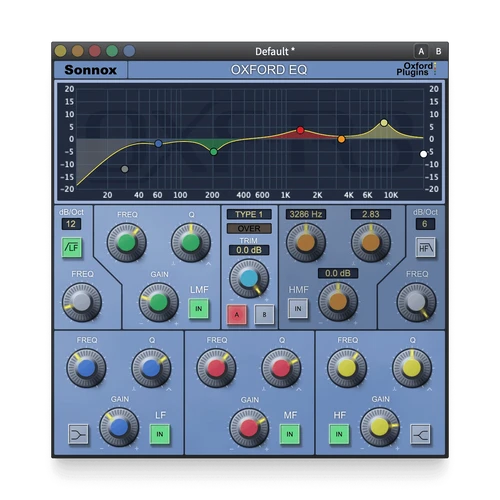The image size is (500, 500).
Task: Toggle the LF band shelf shape button
Action: [78, 434]
